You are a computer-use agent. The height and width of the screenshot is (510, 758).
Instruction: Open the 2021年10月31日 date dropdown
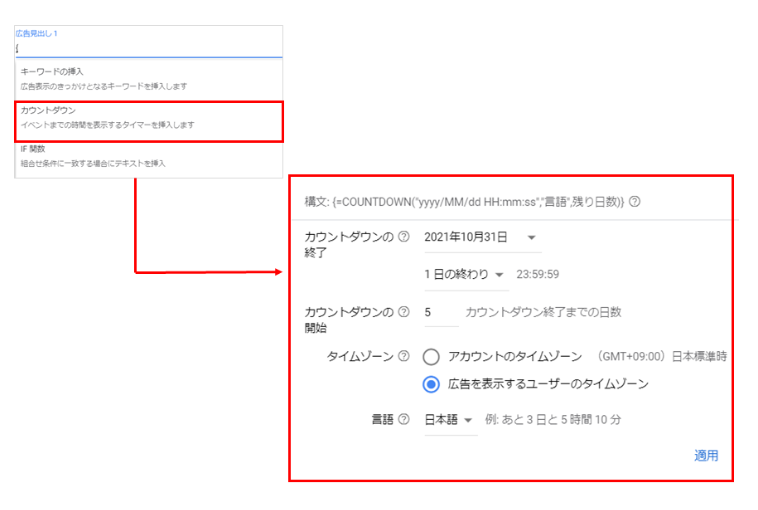point(480,237)
